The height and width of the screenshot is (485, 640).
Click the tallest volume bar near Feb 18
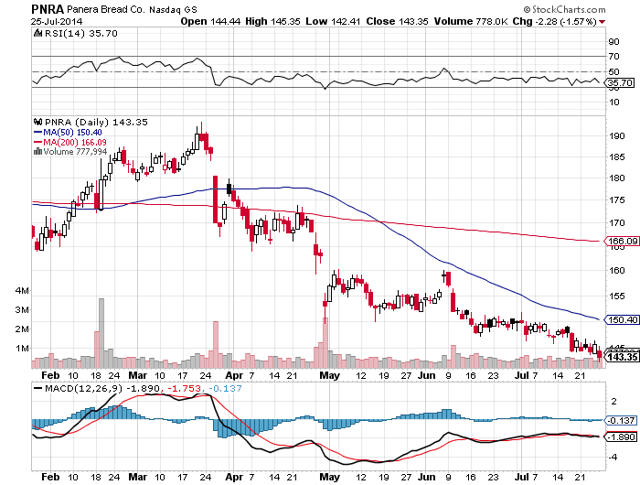coord(101,333)
